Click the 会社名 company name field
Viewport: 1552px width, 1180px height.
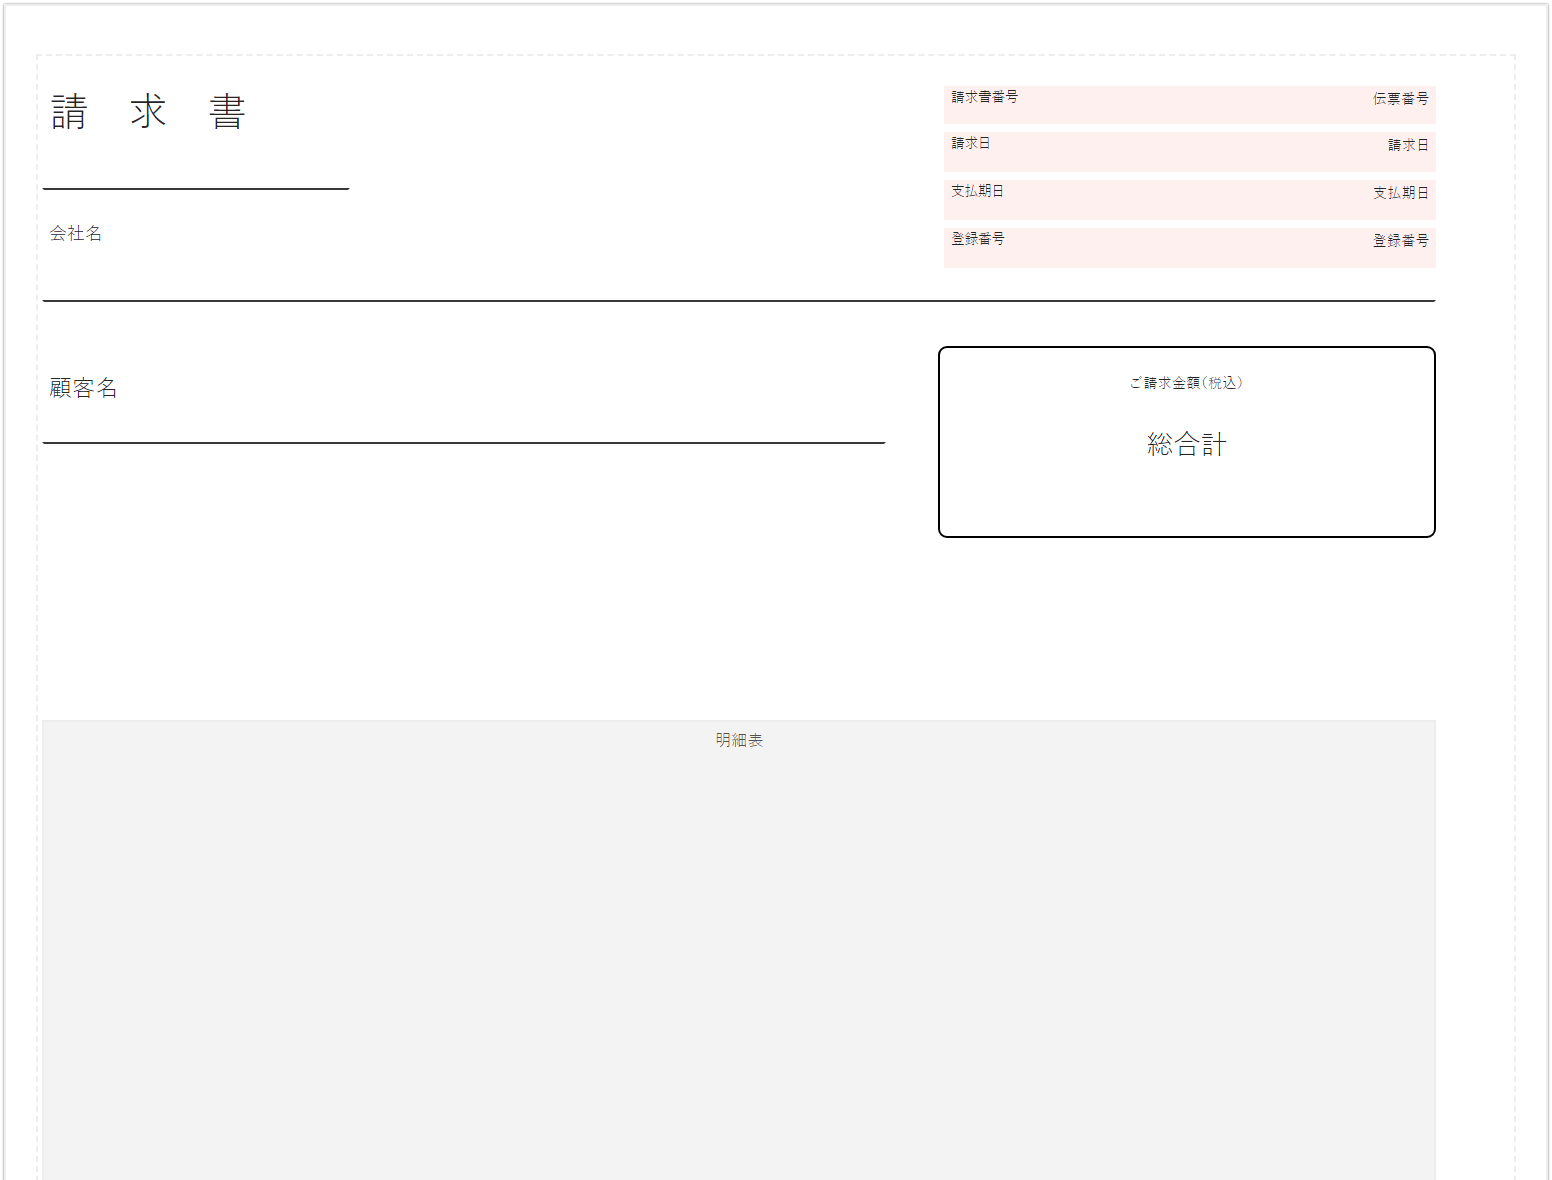point(76,233)
